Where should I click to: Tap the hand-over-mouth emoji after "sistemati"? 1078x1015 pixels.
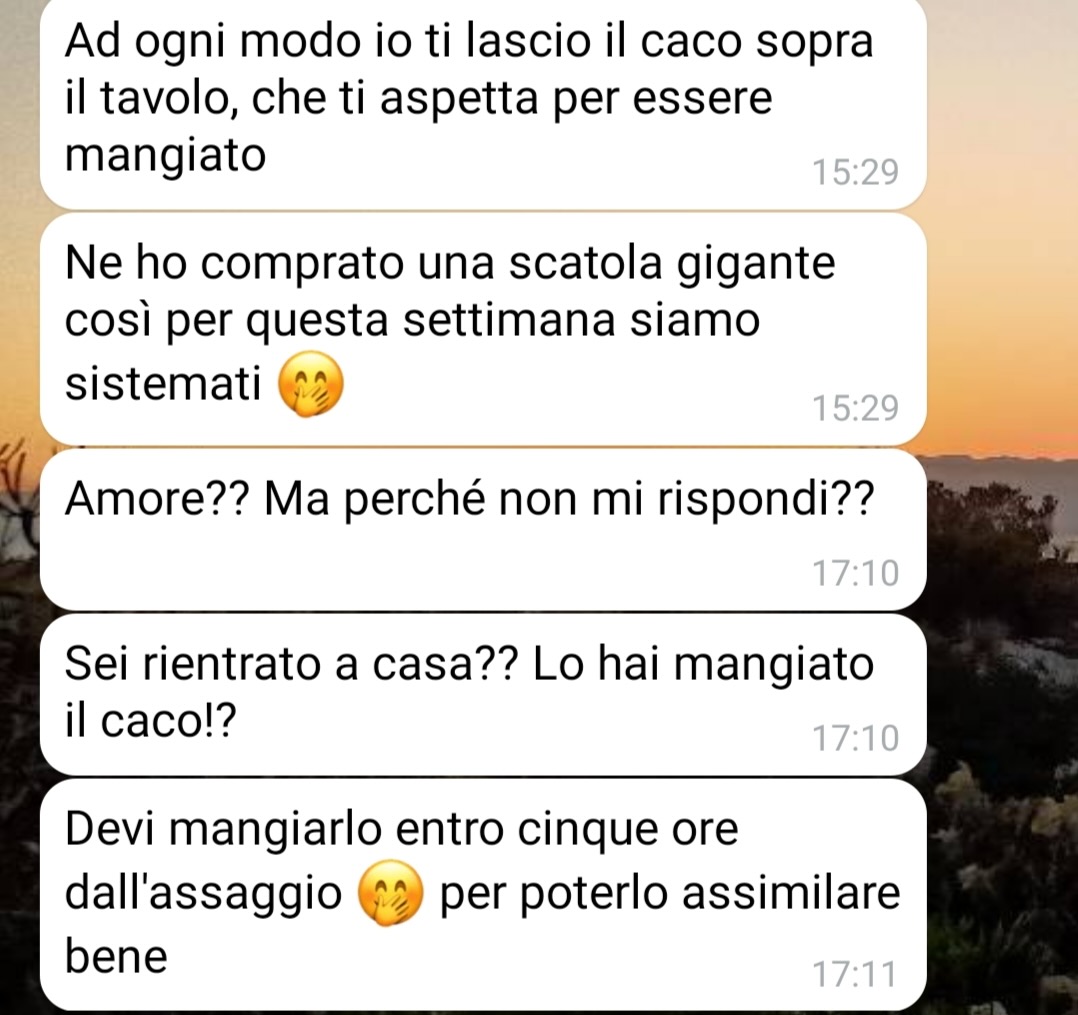310,384
